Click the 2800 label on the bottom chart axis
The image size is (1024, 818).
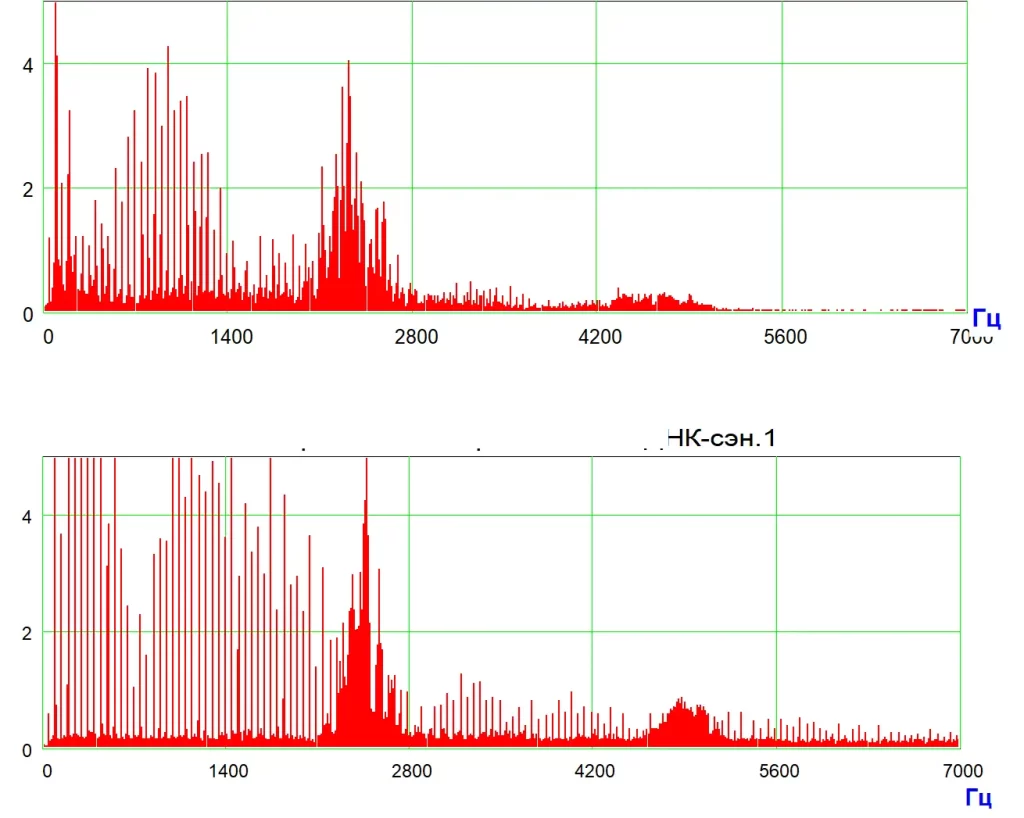pyautogui.click(x=412, y=771)
